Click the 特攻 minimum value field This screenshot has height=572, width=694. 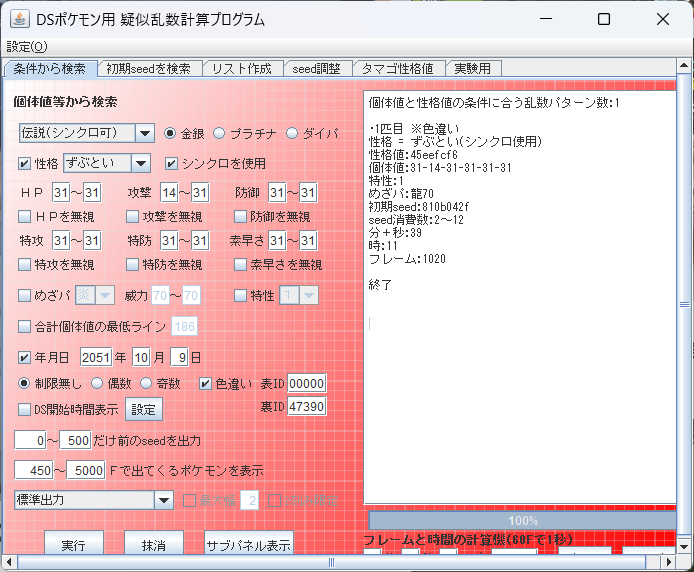point(61,240)
